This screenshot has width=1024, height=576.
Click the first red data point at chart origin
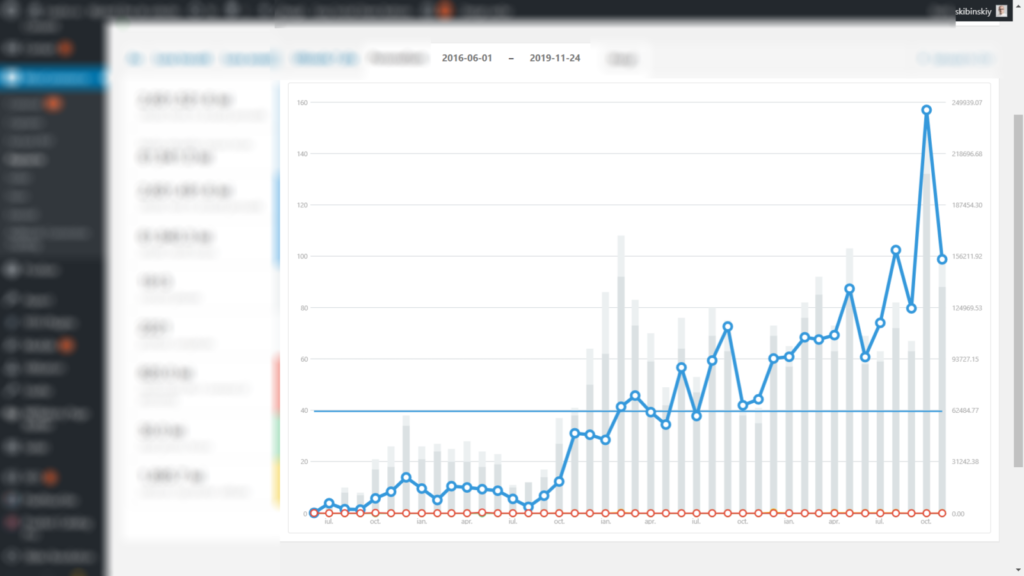(314, 513)
